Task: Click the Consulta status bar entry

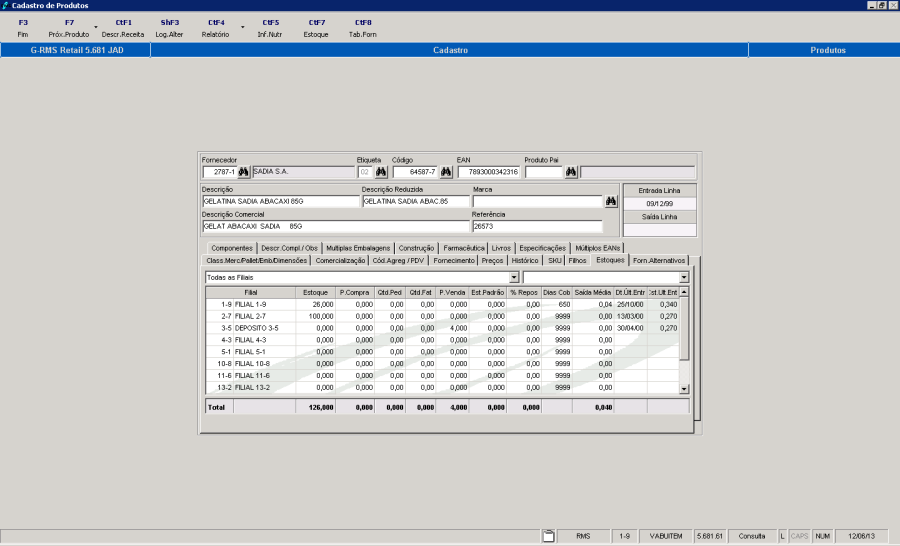Action: (752, 536)
